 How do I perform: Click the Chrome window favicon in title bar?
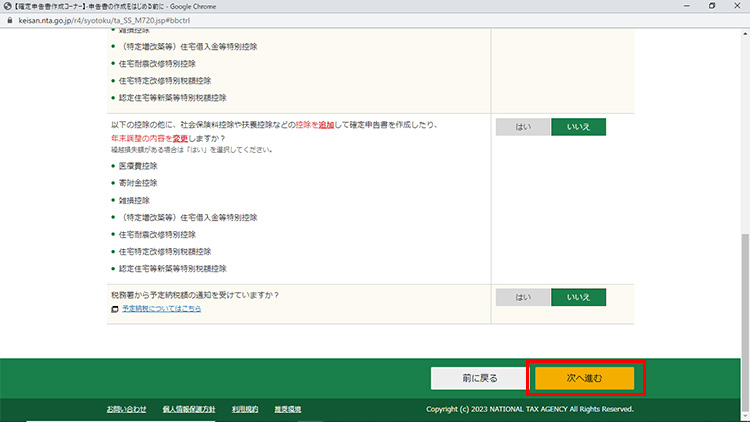point(8,5)
